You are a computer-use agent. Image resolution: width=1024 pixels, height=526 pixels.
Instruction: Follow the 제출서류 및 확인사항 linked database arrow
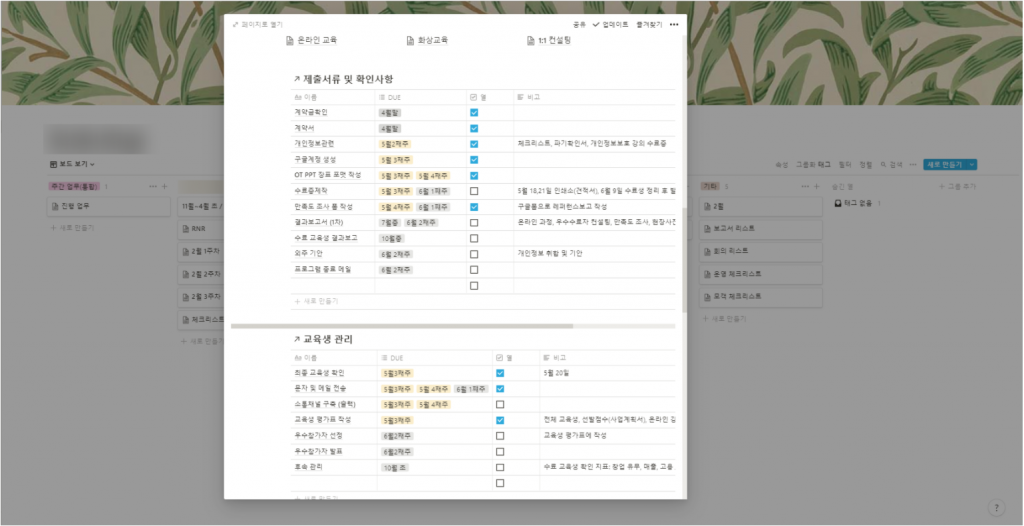point(297,79)
